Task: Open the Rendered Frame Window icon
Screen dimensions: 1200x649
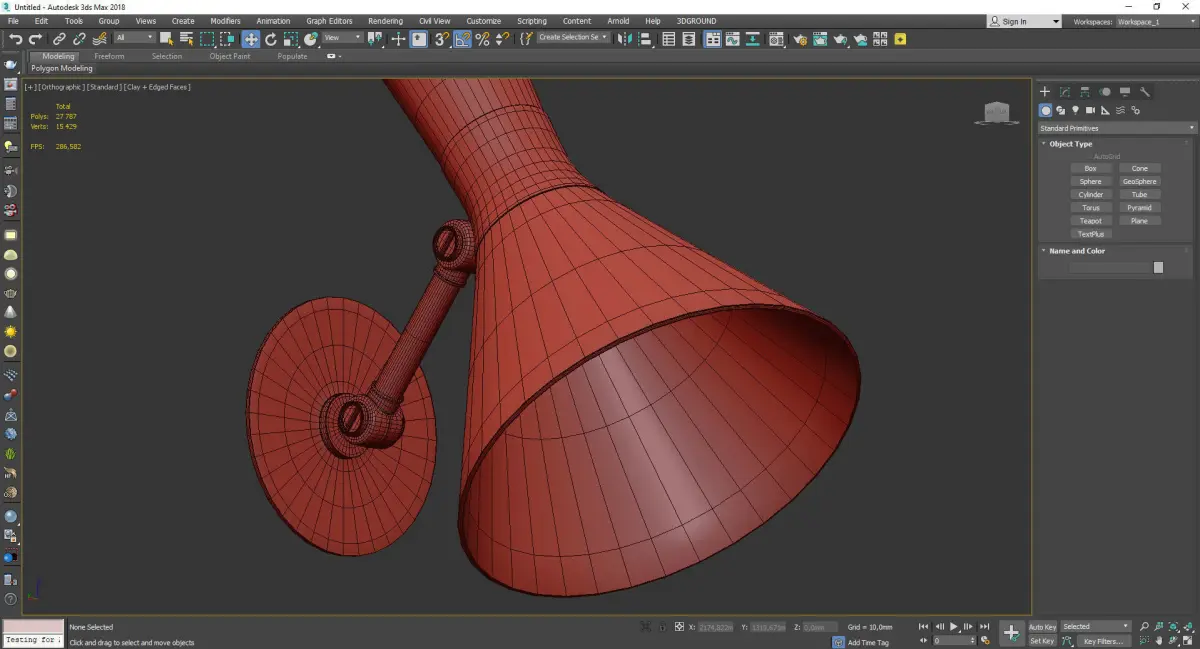Action: 820,39
